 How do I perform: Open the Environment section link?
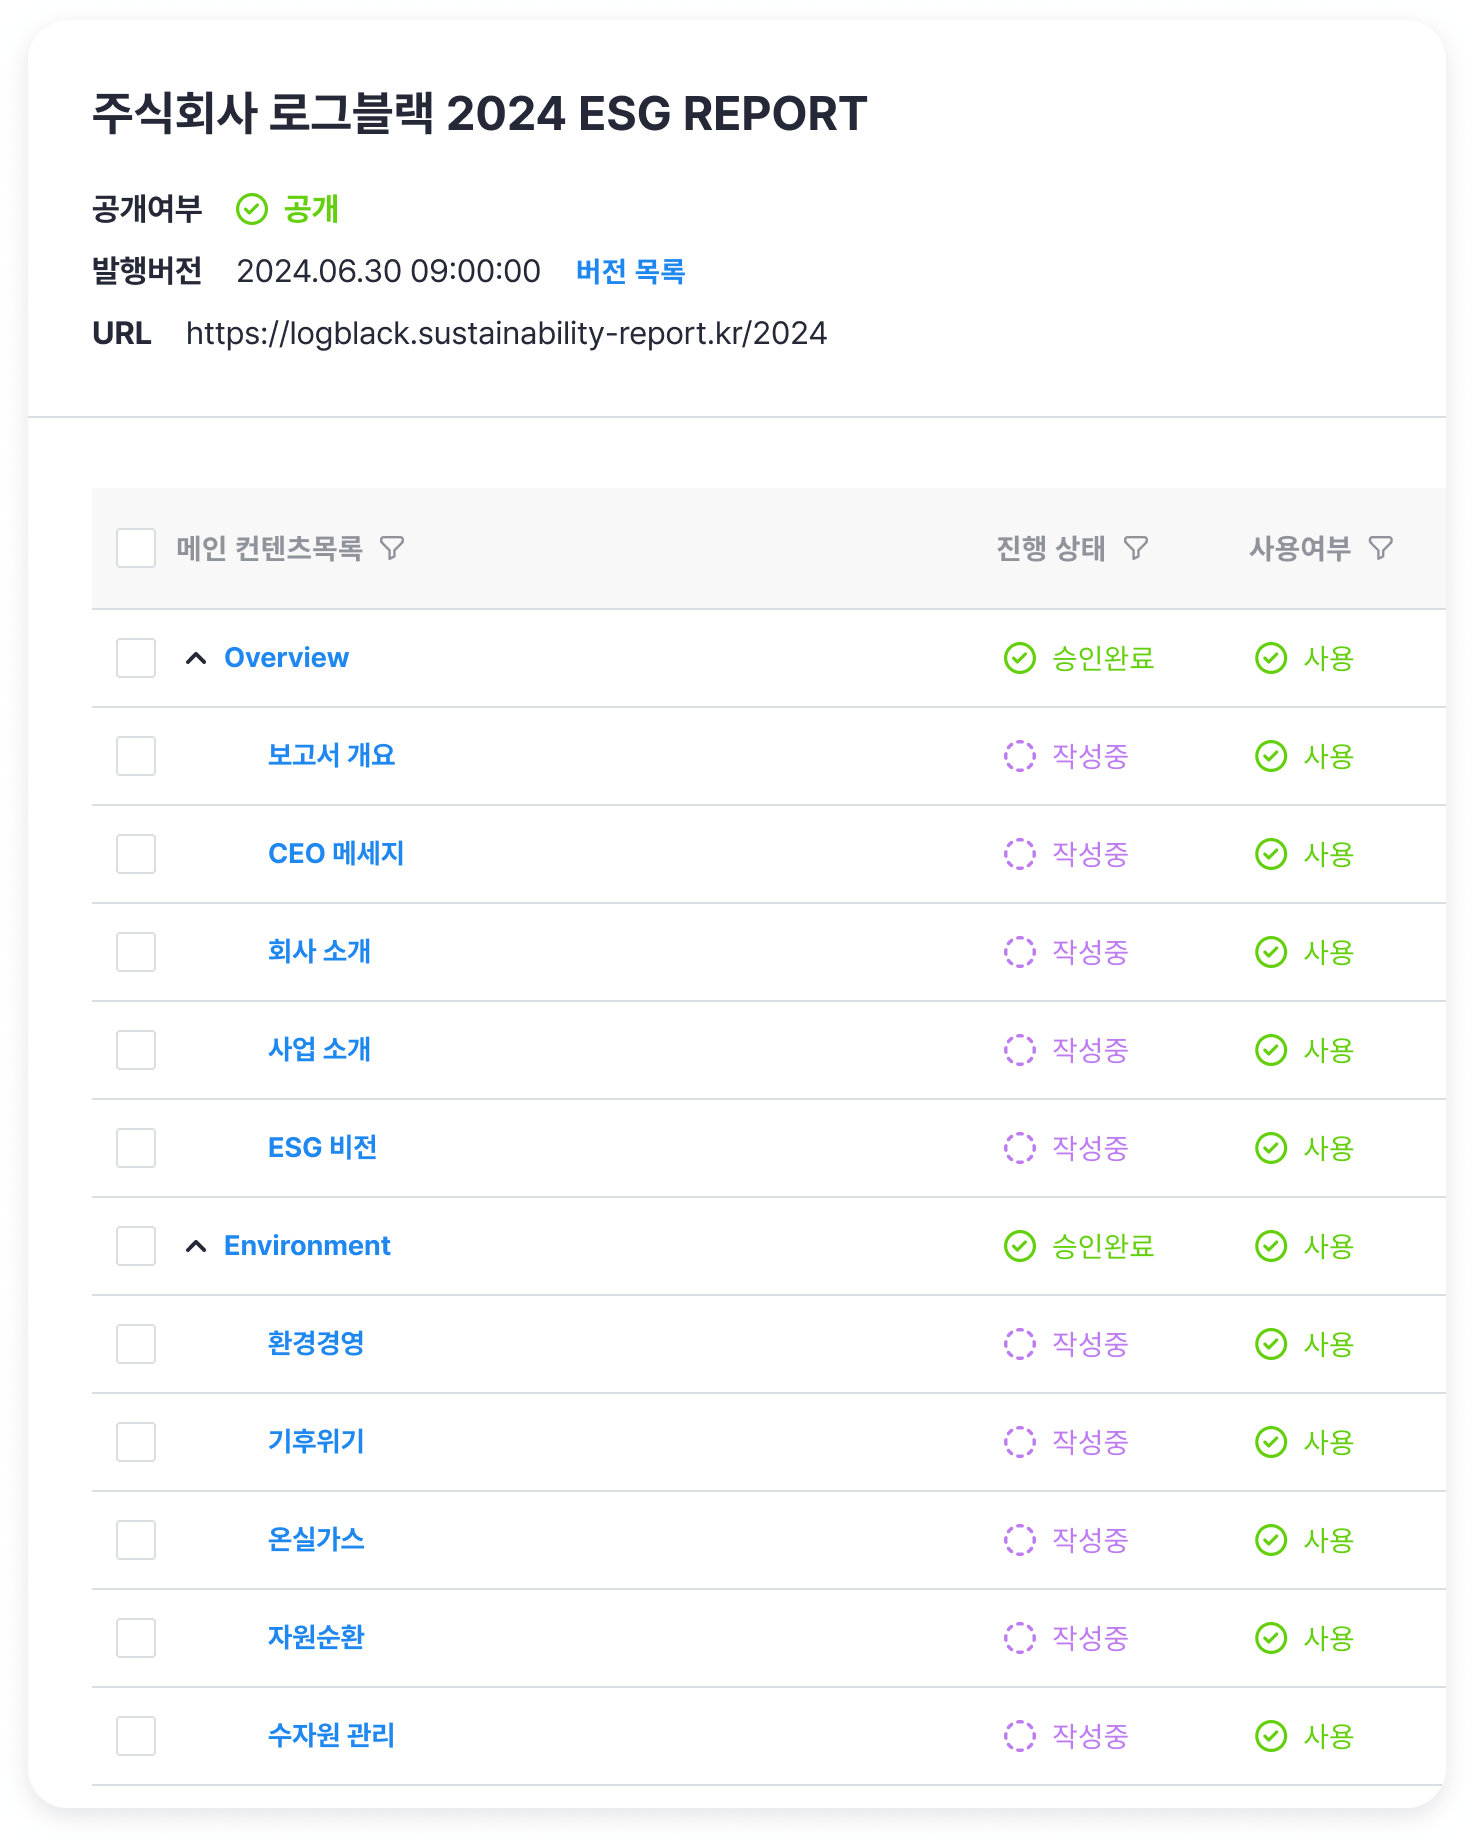coord(307,1246)
